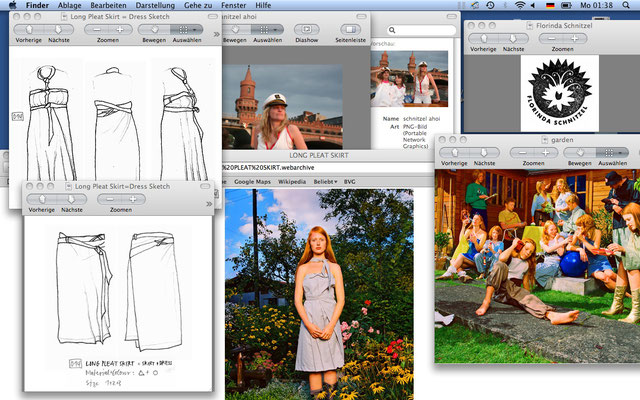The height and width of the screenshot is (400, 640).
Task: Zoom in in garden window
Action: coord(546,153)
